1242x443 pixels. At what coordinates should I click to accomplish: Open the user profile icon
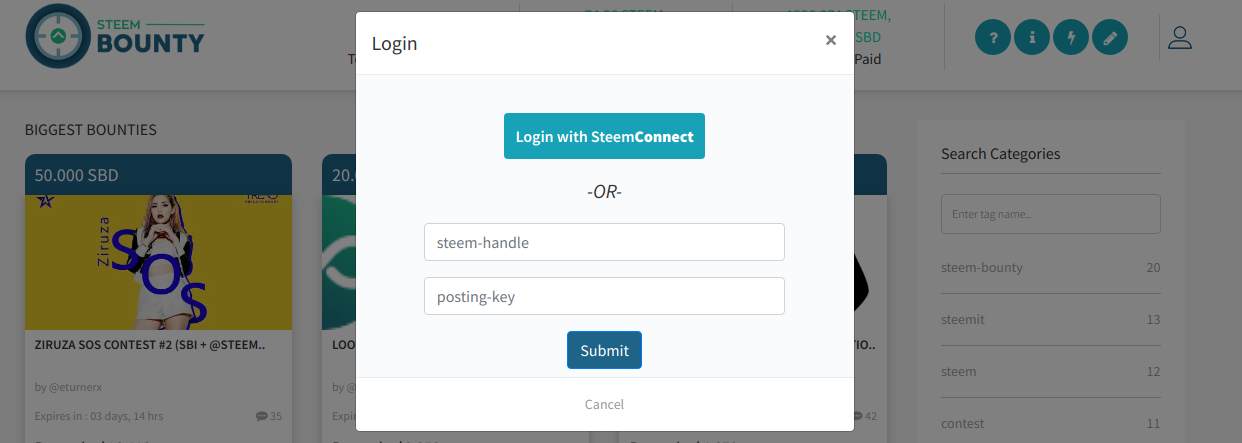click(1180, 38)
